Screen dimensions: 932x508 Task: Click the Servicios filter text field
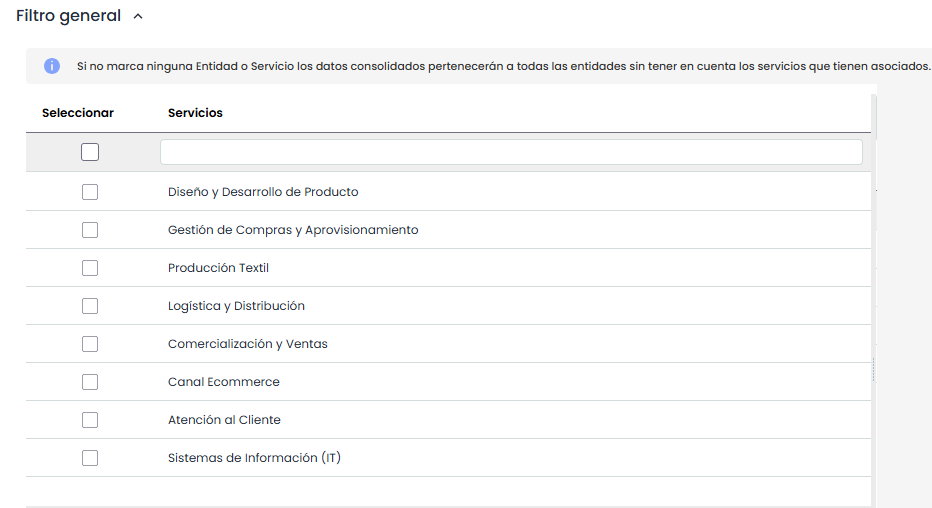coord(510,152)
